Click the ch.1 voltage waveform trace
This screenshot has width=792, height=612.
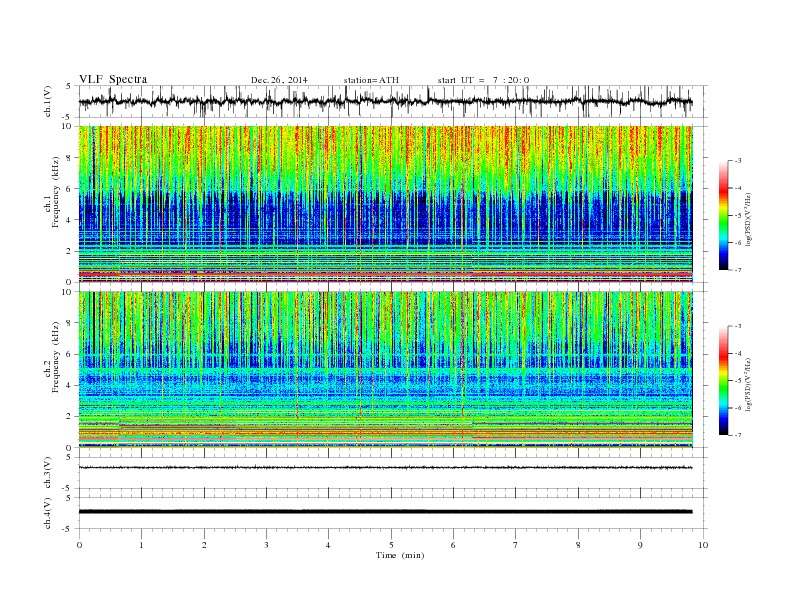[x=385, y=101]
